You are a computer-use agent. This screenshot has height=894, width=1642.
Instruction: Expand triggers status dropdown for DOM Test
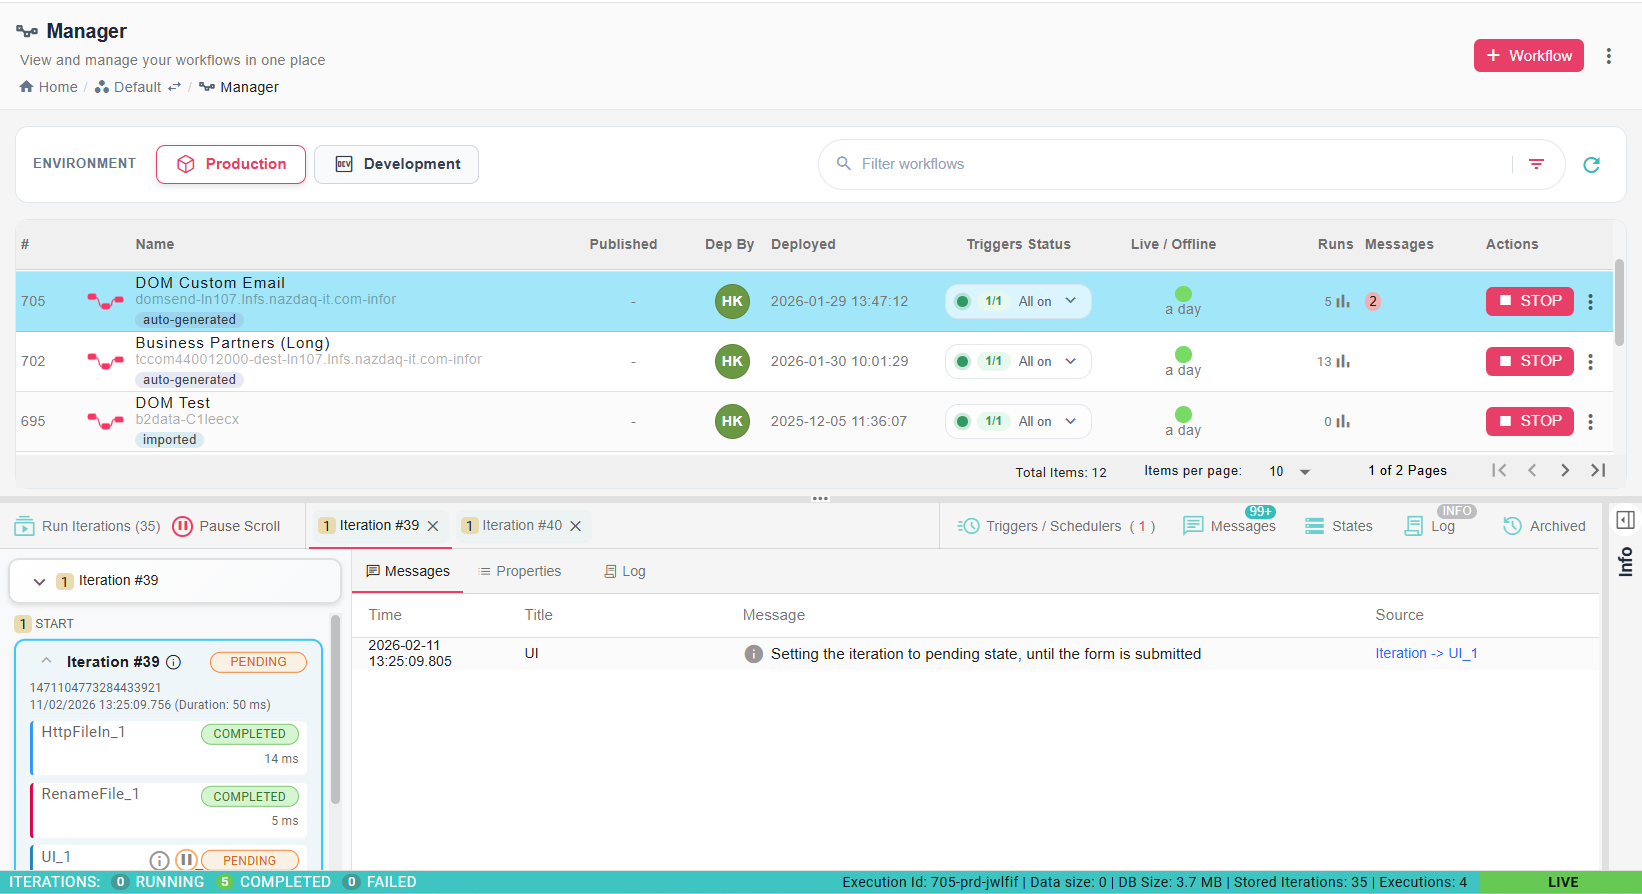click(x=1071, y=421)
